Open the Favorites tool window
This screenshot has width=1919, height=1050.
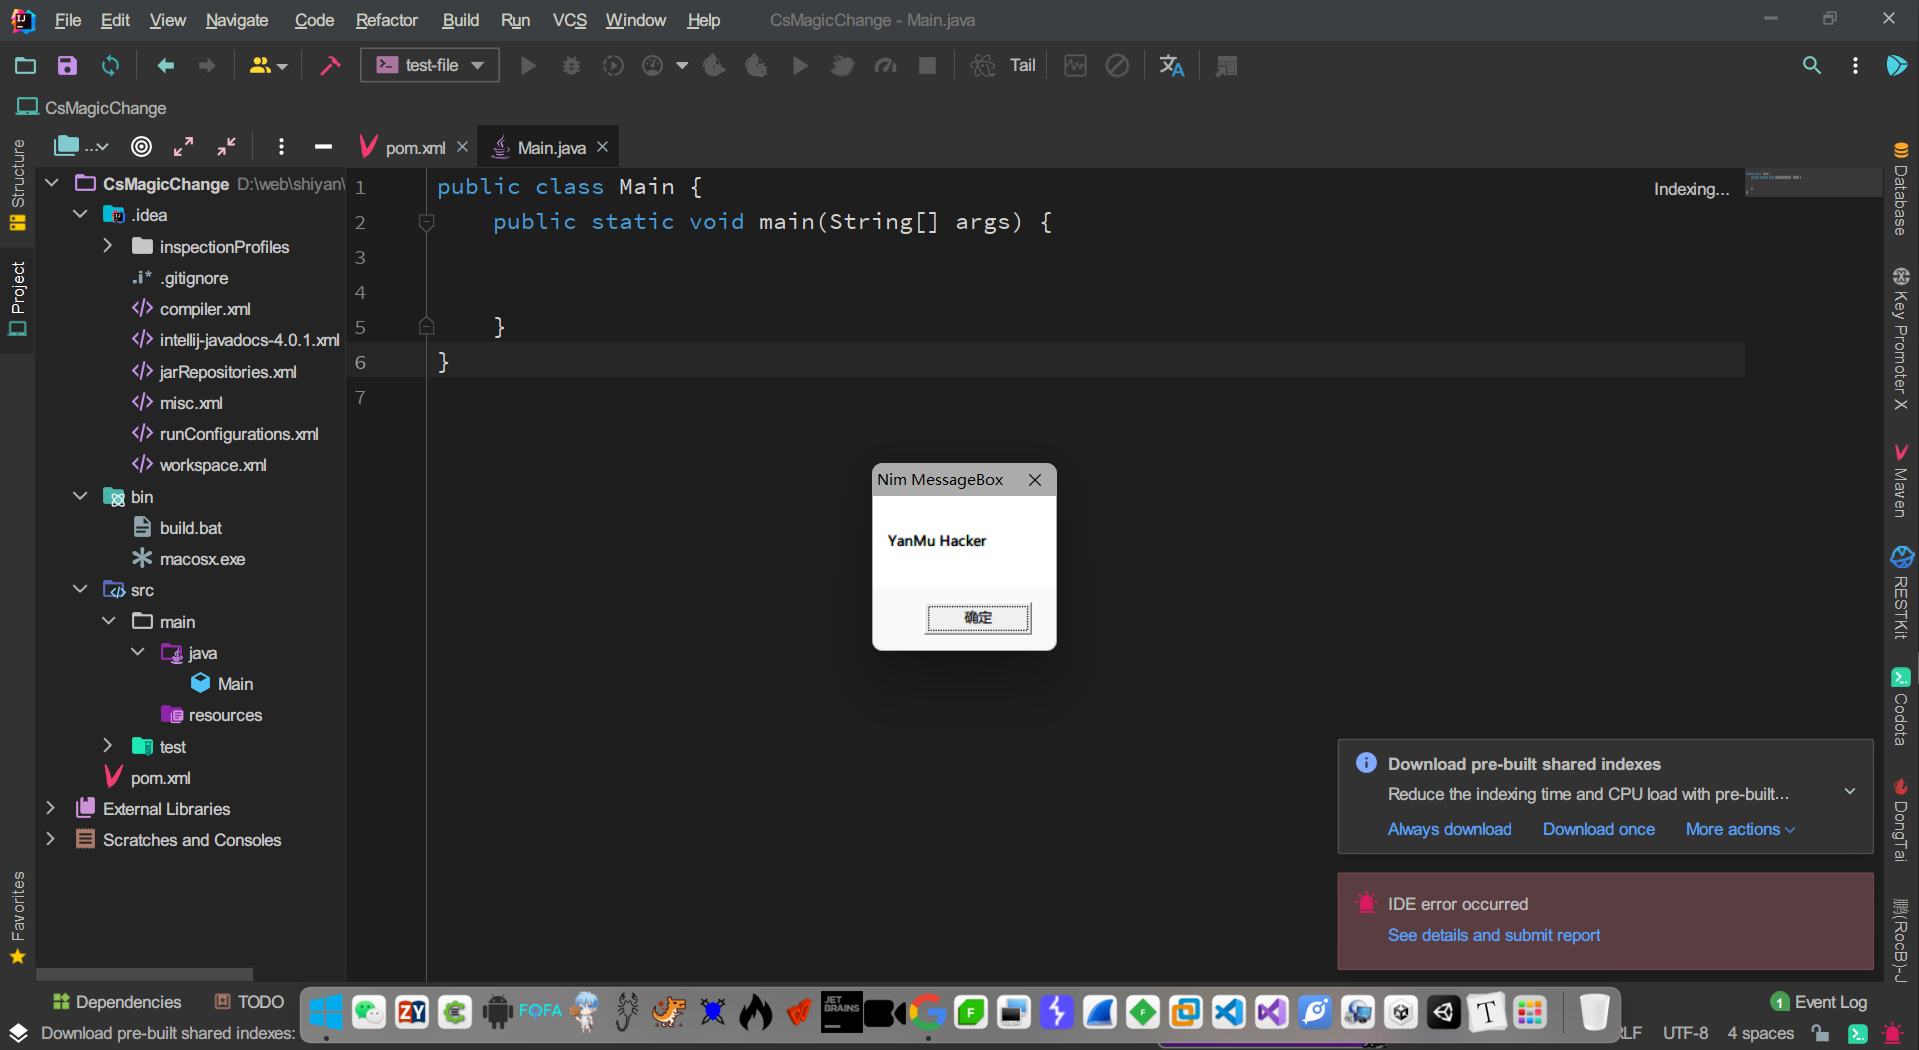coord(17,918)
